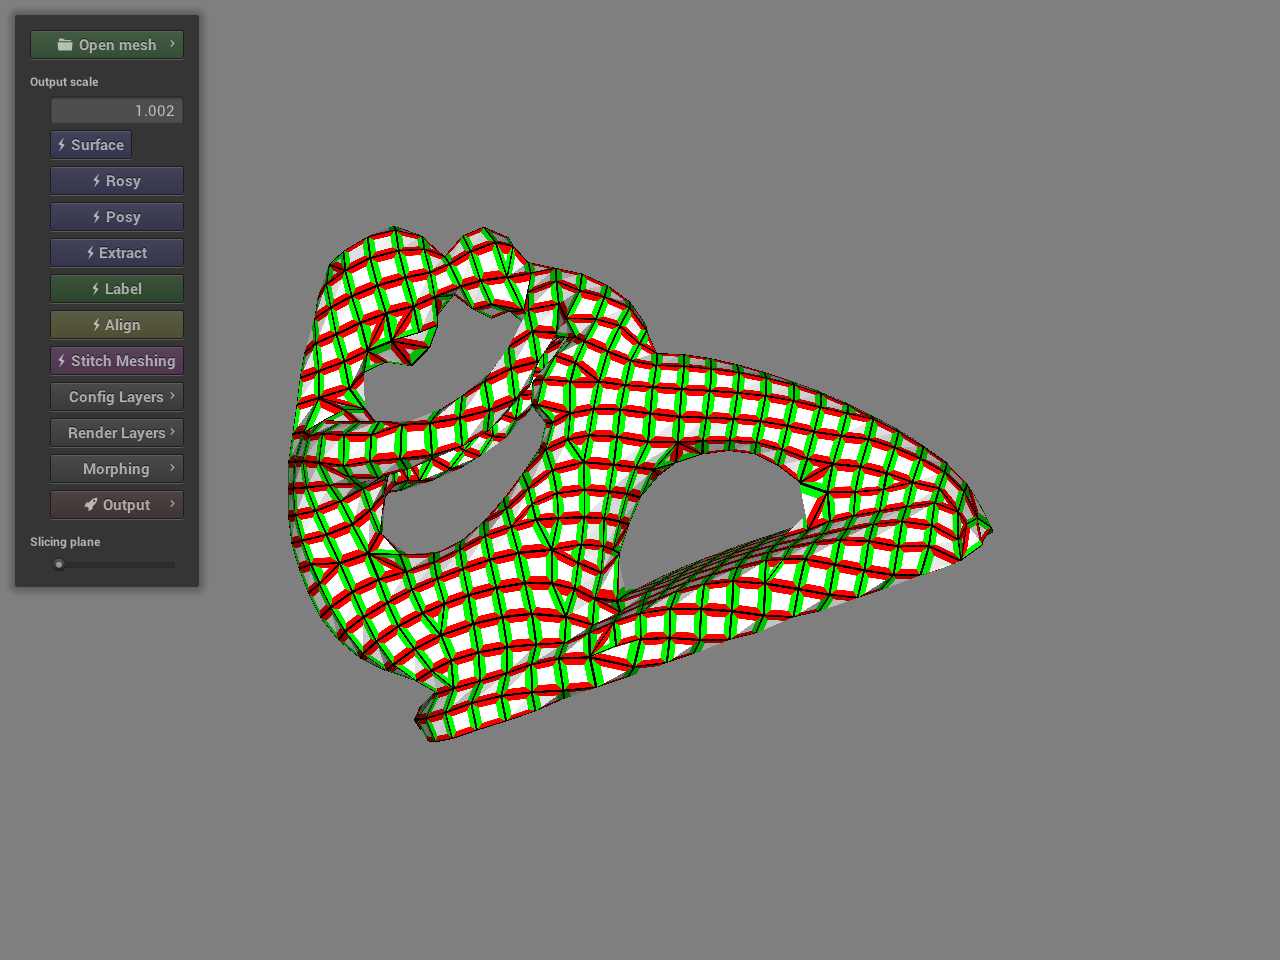This screenshot has width=1280, height=960.
Task: Start Stitch Meshing
Action: pos(117,361)
